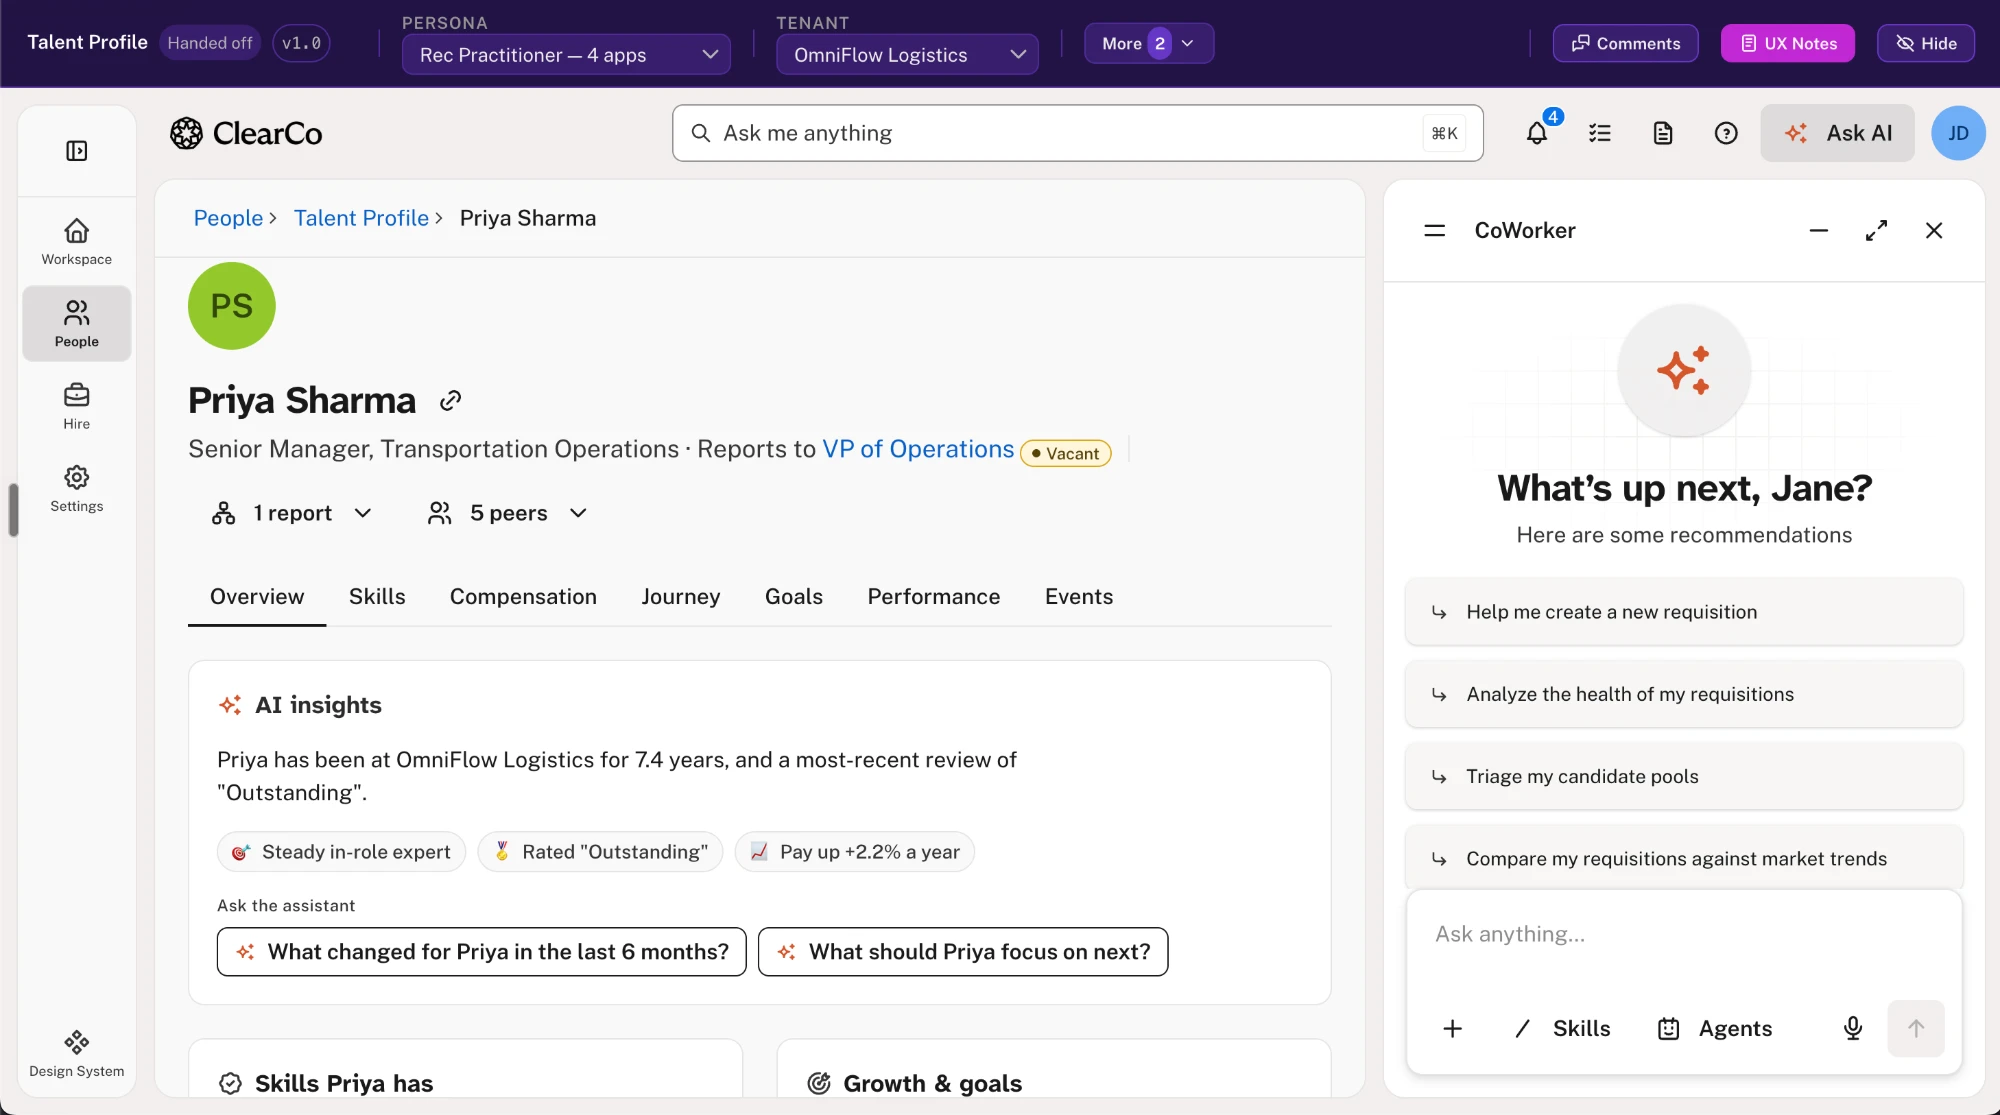Open the Settings gear in sidebar
2000x1115 pixels.
pos(77,489)
